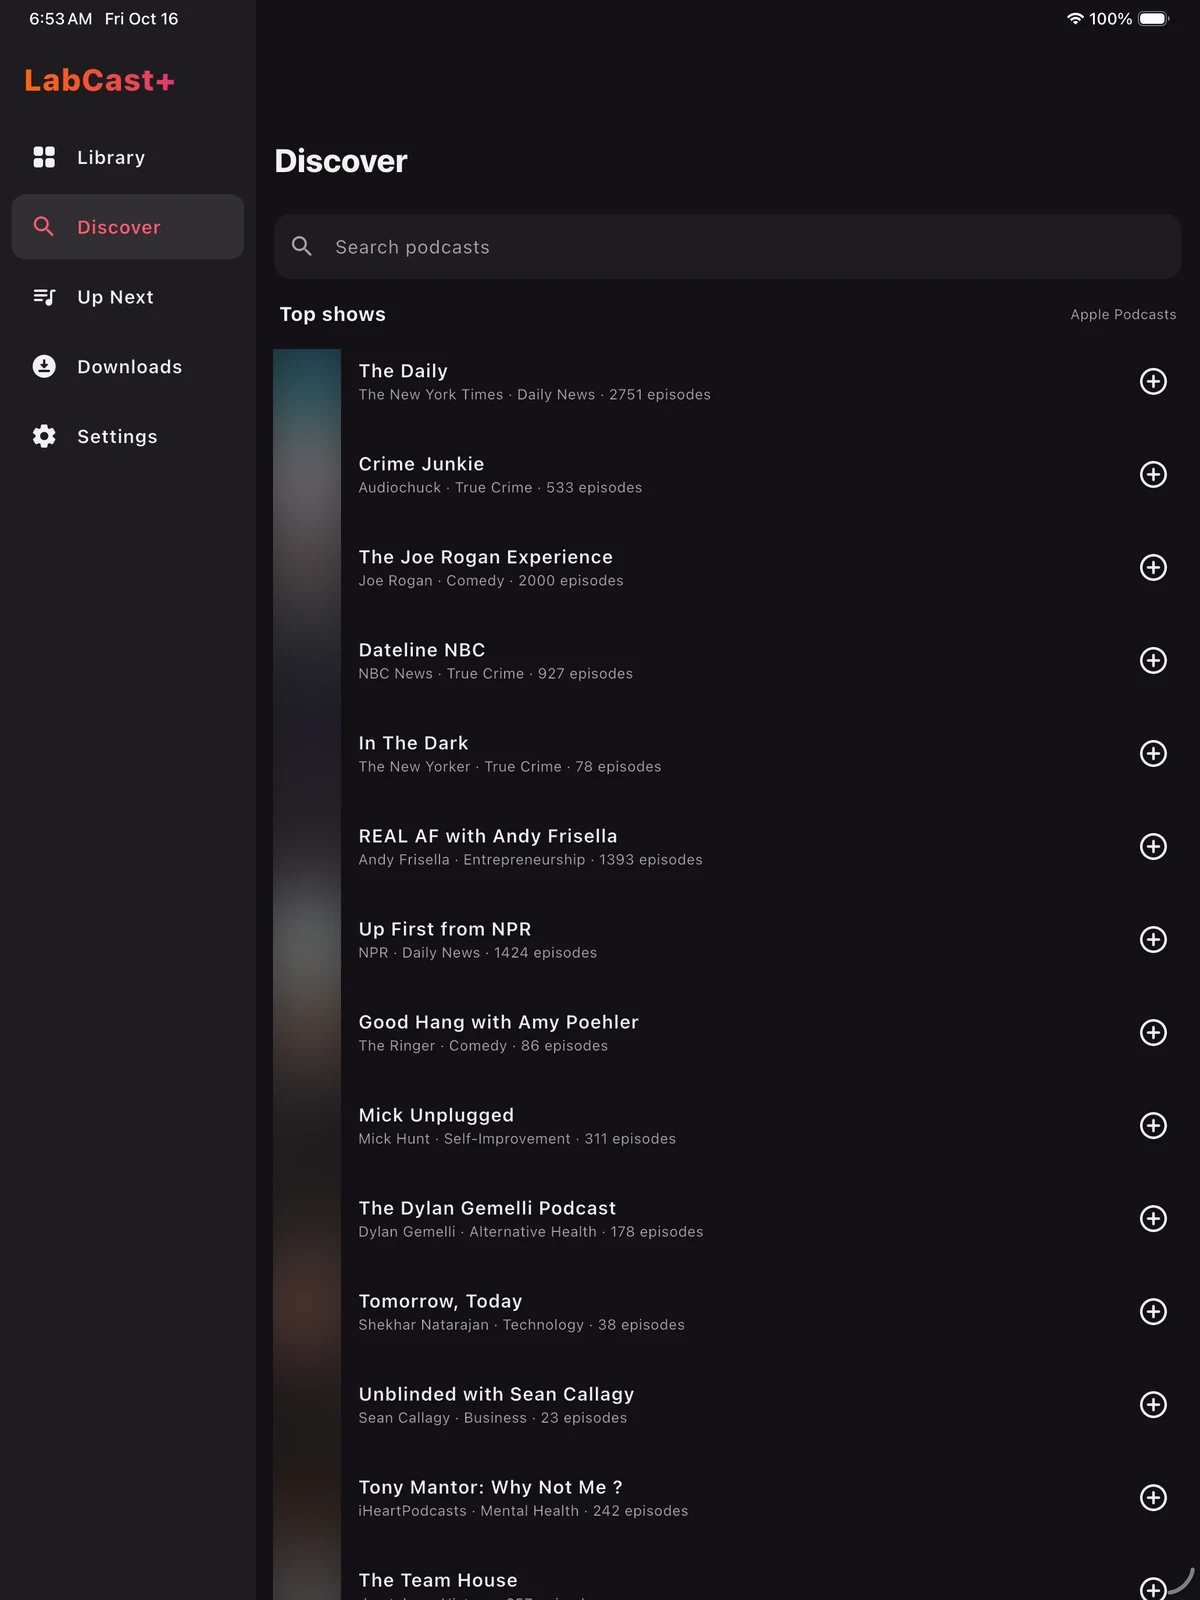Click 'Dylan Gemelli · Alternative Health · 178 episodes'
Image resolution: width=1200 pixels, height=1600 pixels.
point(531,1232)
